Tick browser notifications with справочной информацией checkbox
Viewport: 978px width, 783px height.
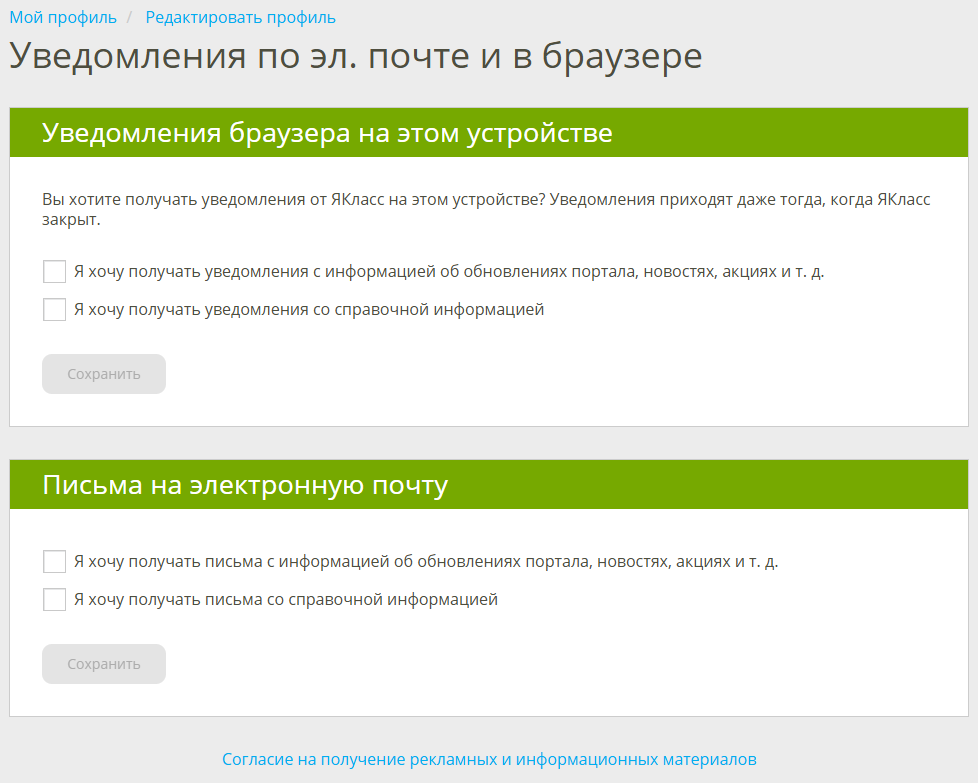tap(54, 309)
